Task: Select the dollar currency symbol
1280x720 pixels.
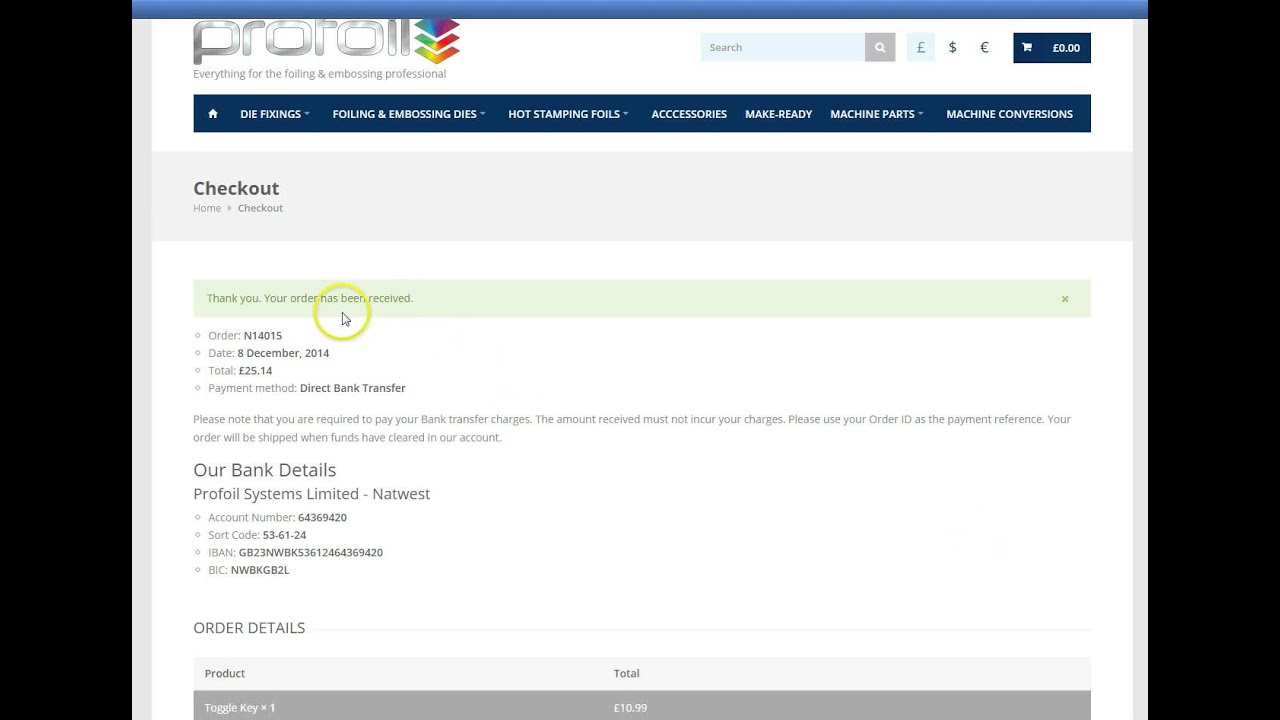Action: (952, 47)
